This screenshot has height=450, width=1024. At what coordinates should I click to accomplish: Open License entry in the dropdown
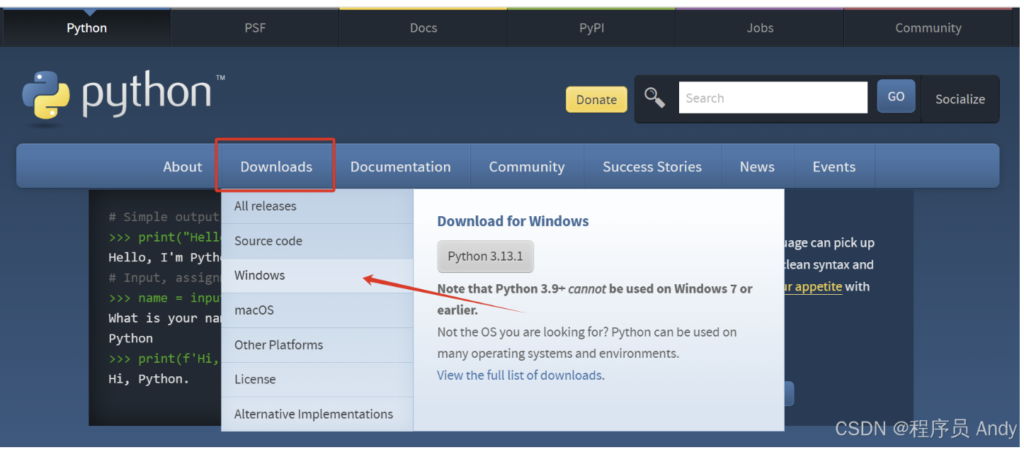255,379
